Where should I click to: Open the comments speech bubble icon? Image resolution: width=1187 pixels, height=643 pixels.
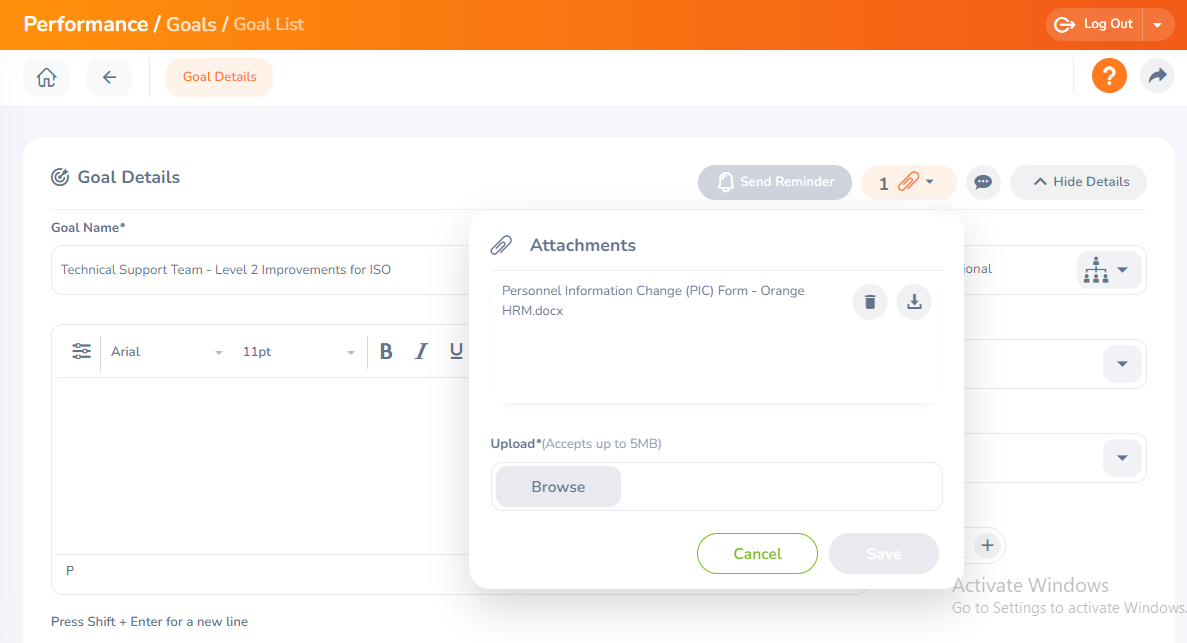982,182
